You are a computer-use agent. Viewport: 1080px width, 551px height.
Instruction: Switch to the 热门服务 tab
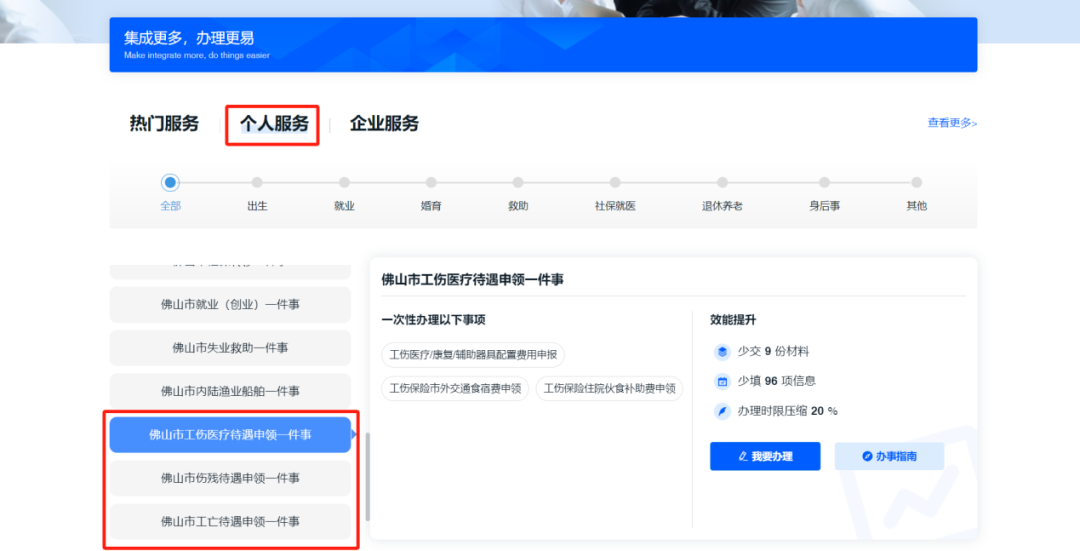click(164, 123)
